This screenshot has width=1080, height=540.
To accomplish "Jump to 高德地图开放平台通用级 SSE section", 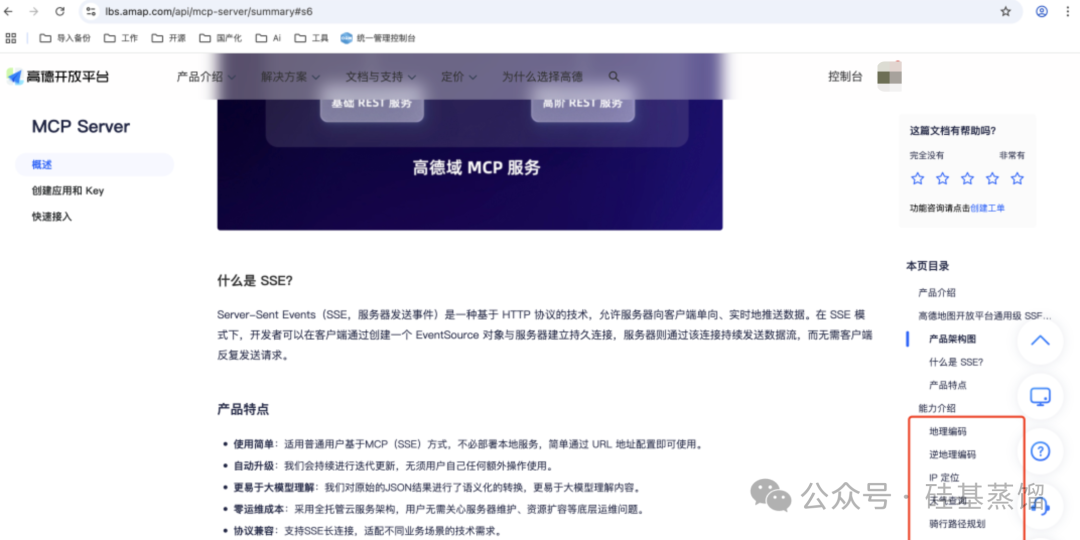I will coord(985,315).
